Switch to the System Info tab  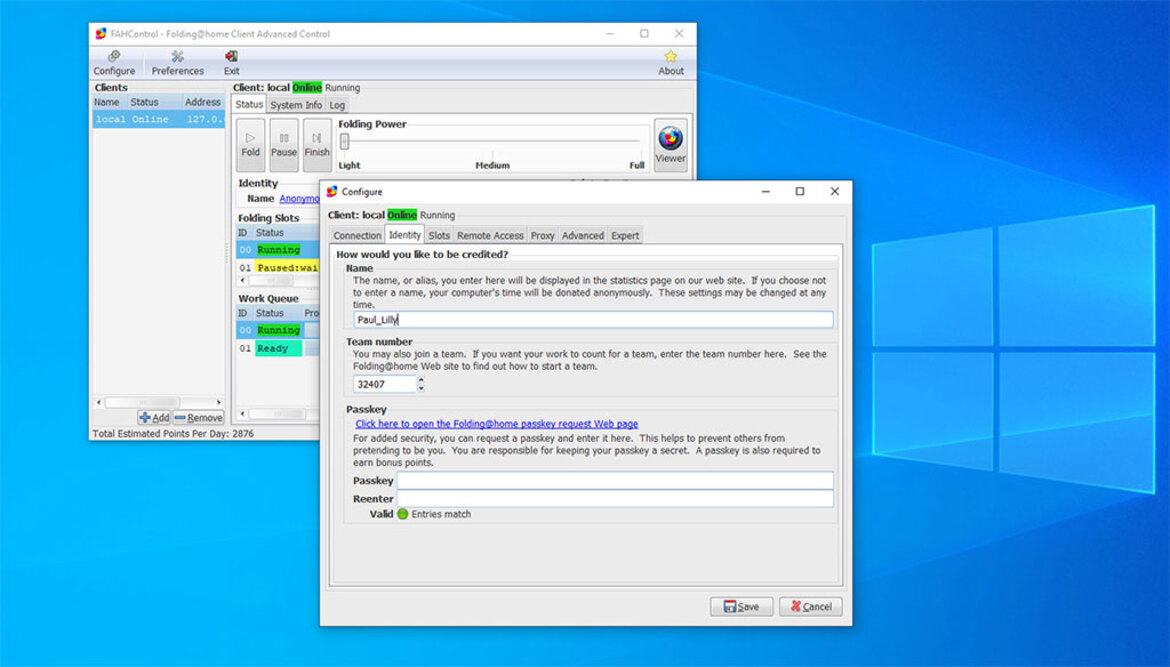[296, 105]
